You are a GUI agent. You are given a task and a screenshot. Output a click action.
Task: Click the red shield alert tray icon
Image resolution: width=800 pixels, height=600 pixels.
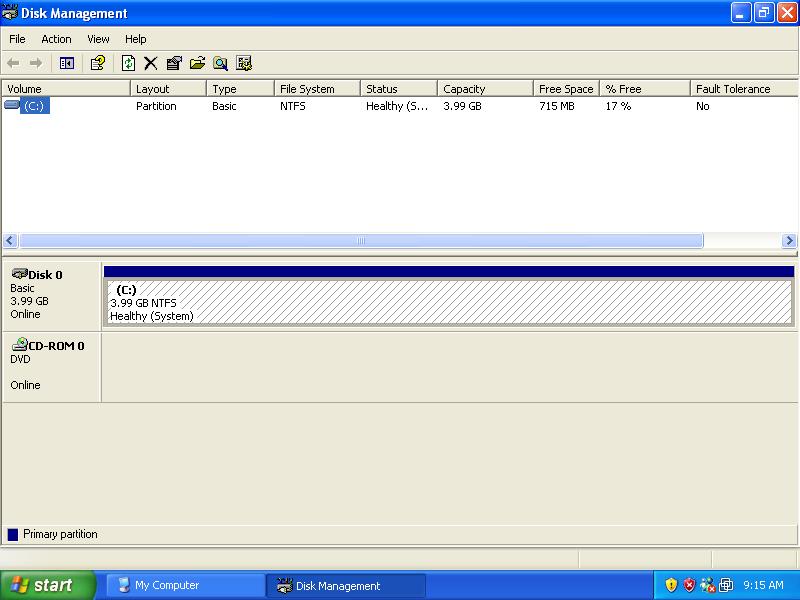pos(689,585)
